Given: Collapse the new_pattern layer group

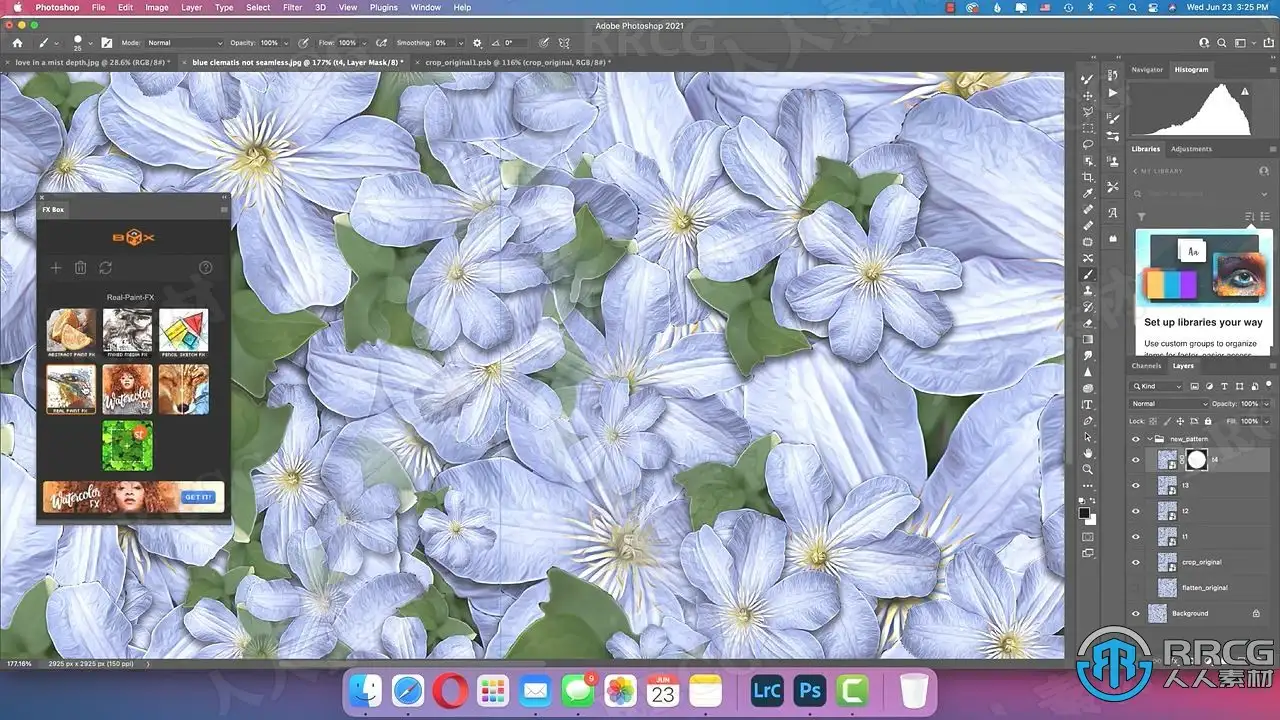Looking at the screenshot, I should coord(1148,439).
